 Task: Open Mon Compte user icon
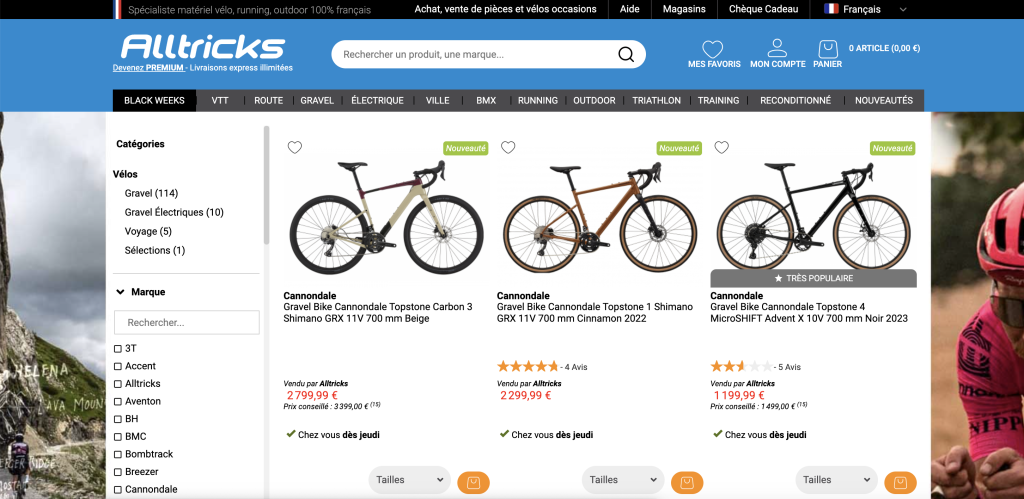pos(777,48)
